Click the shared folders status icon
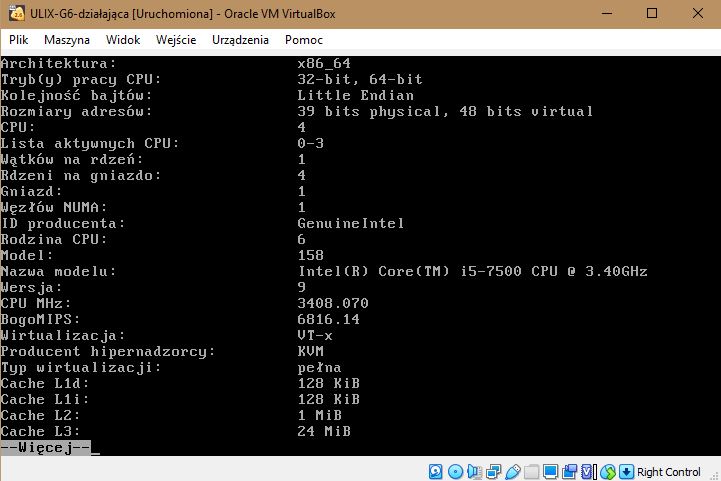Image resolution: width=721 pixels, height=481 pixels. pos(531,471)
